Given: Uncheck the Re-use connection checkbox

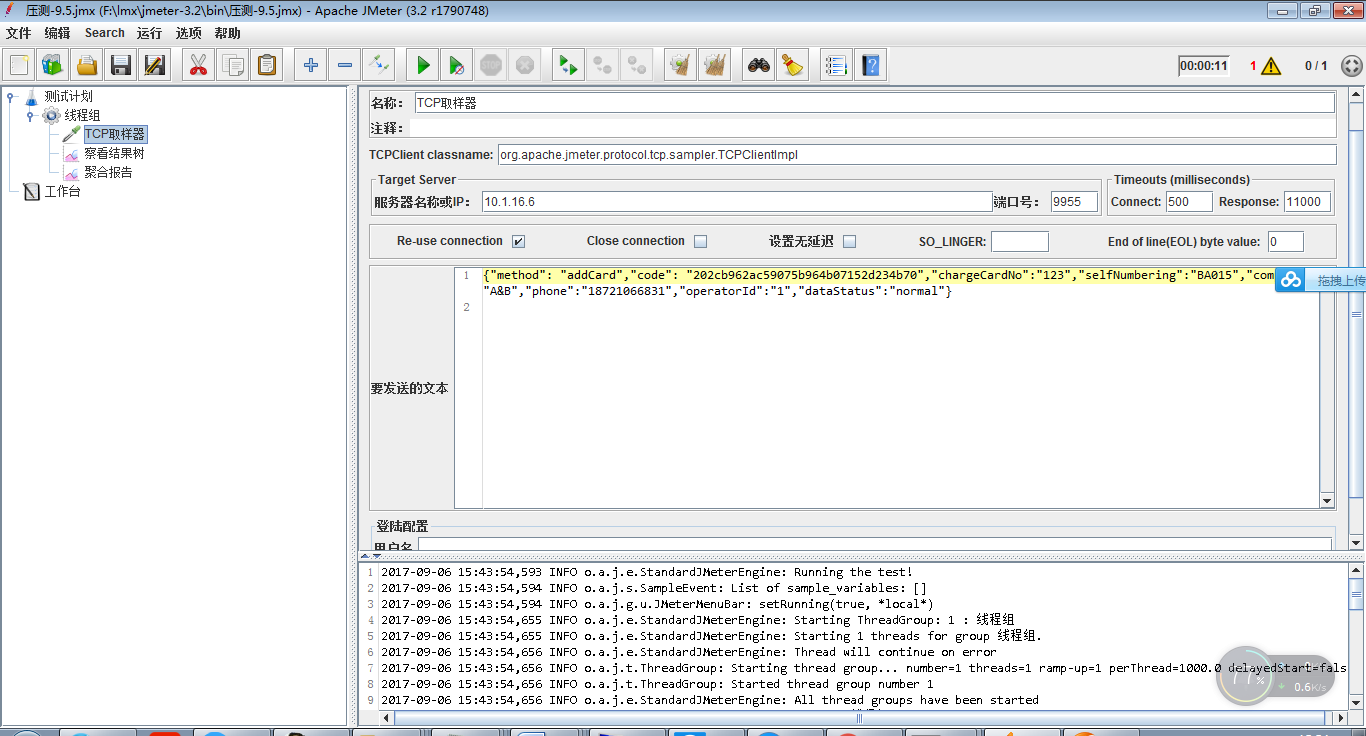Looking at the screenshot, I should pos(517,241).
